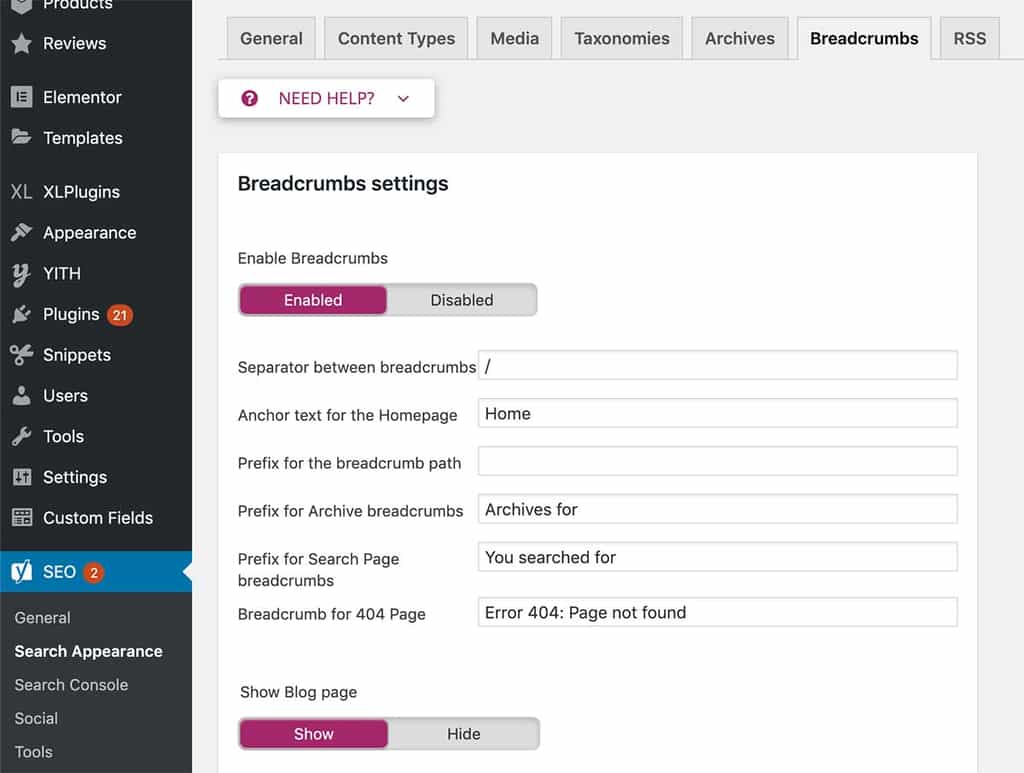
Task: Open the SEO General submenu link
Action: pyautogui.click(x=42, y=618)
